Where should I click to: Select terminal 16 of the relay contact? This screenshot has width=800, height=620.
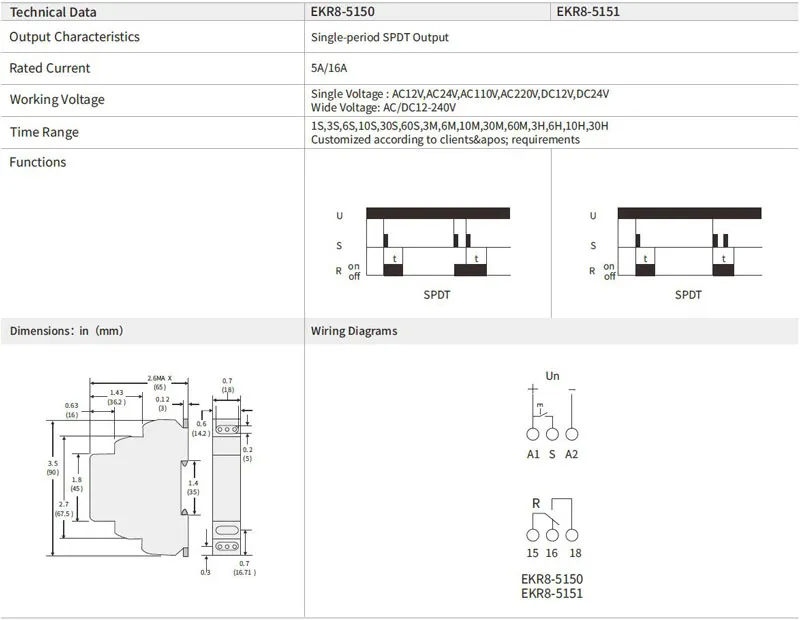click(x=551, y=533)
